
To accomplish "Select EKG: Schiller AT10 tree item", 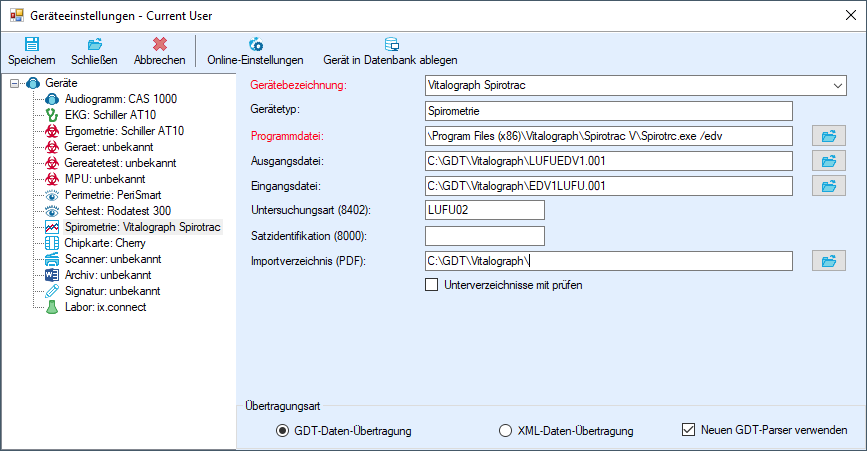I will point(111,115).
